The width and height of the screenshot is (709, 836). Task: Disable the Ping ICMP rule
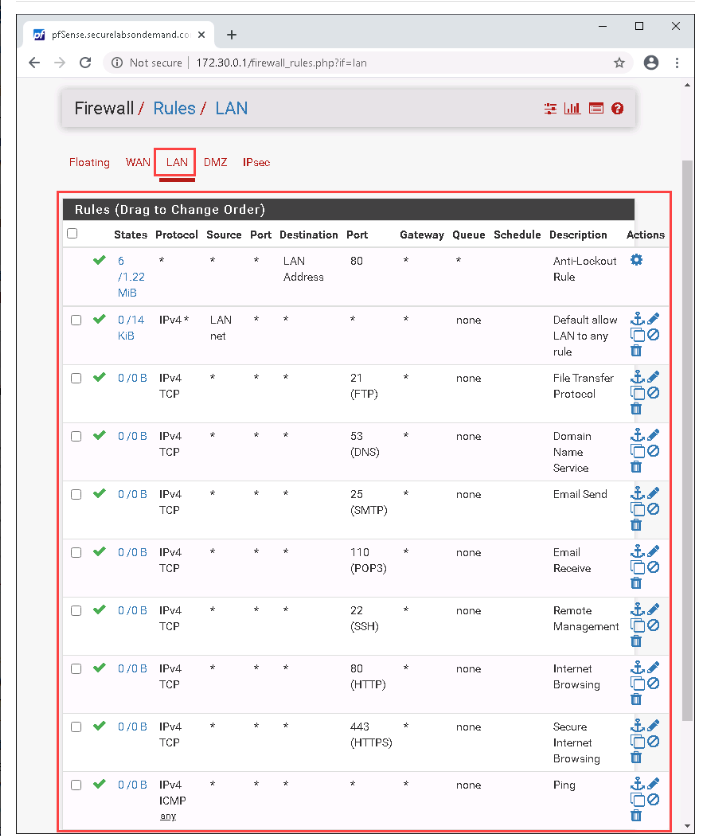(x=653, y=800)
